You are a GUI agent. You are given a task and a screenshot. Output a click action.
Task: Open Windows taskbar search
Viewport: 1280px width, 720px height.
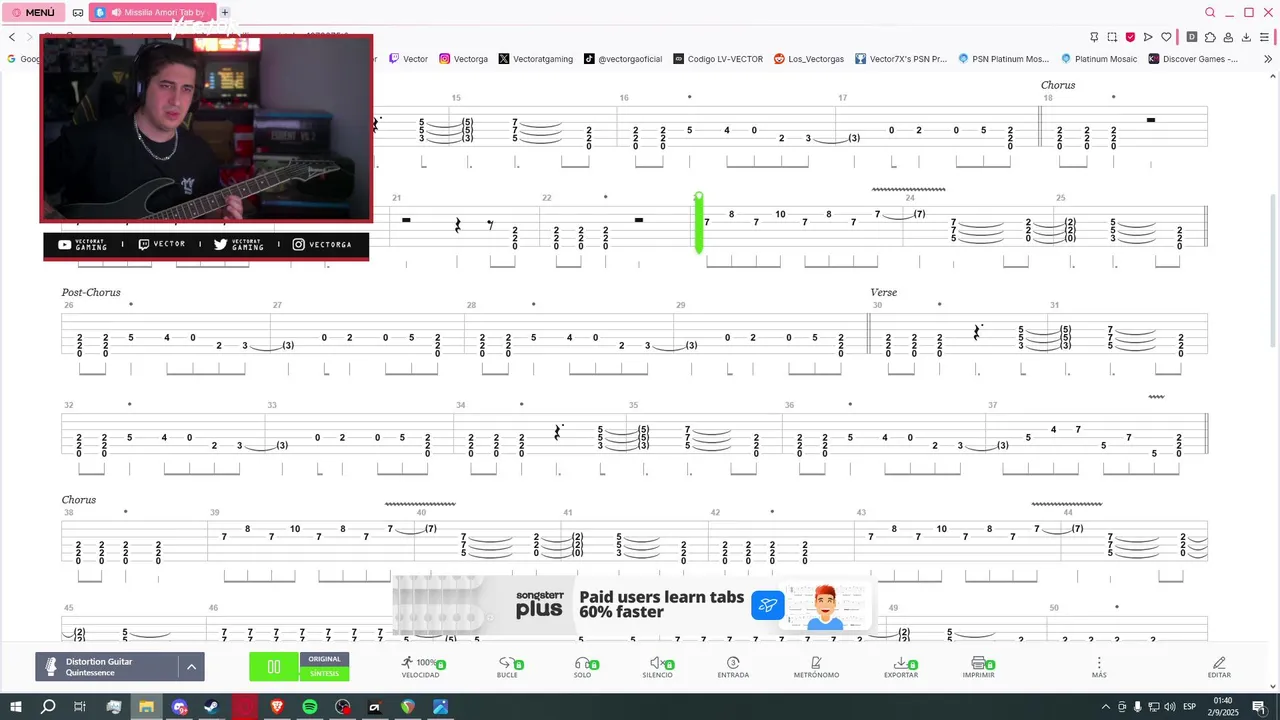48,707
